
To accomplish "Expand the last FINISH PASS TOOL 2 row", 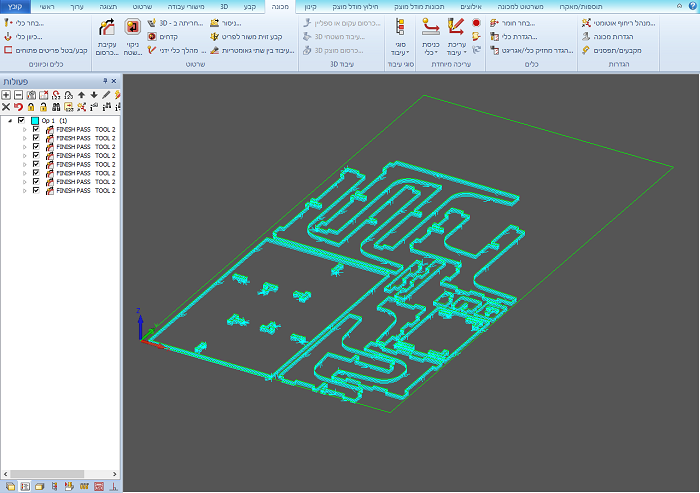I will [x=25, y=191].
